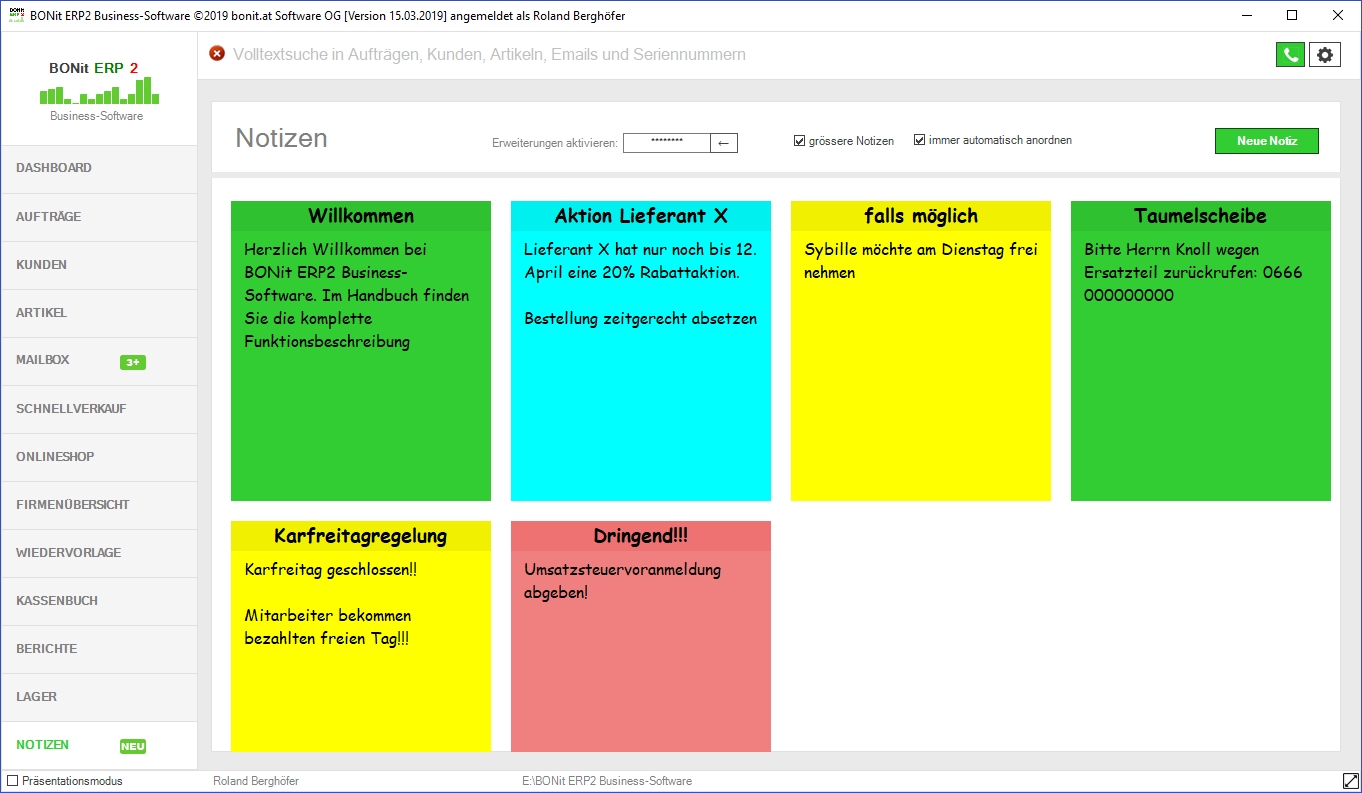Open the Wiedervorlage section
The height and width of the screenshot is (793, 1362).
(99, 553)
